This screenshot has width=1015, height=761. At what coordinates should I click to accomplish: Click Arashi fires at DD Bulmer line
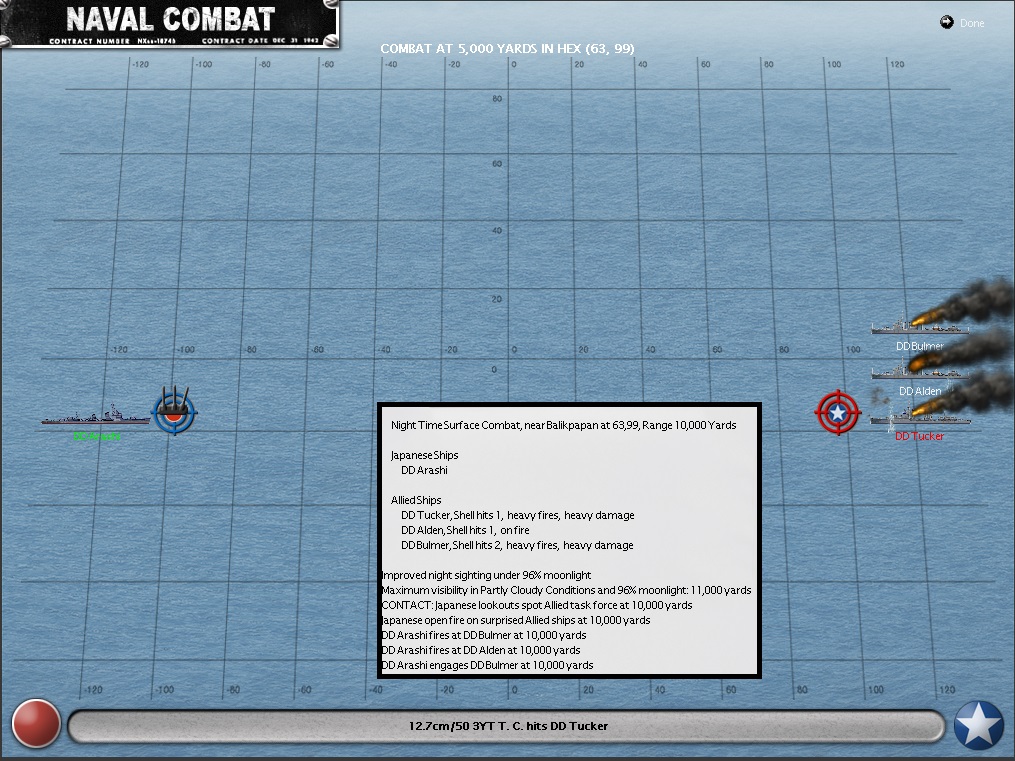484,635
